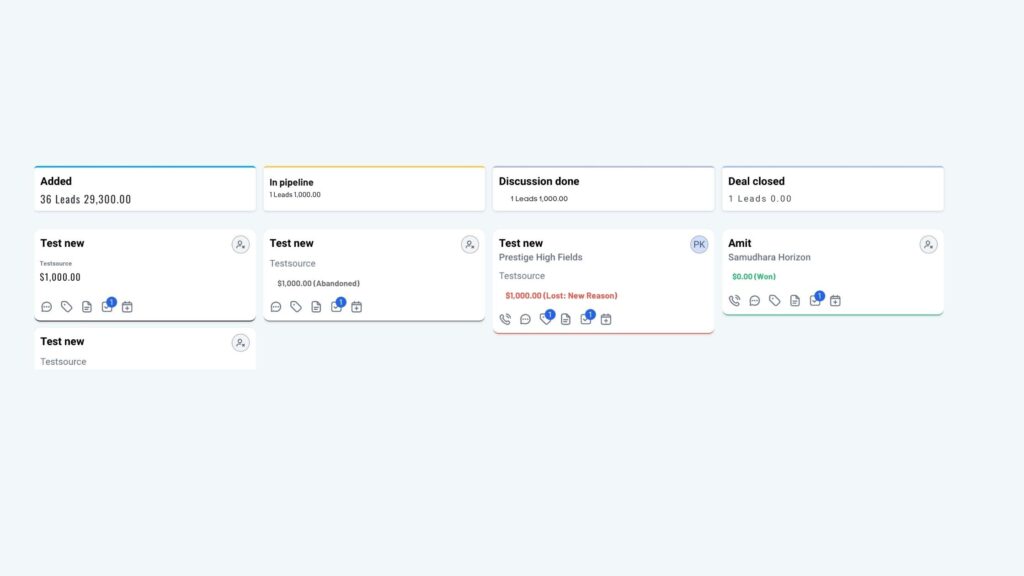This screenshot has width=1024, height=576.
Task: Click the phone icon on the Amit card
Action: coord(734,300)
